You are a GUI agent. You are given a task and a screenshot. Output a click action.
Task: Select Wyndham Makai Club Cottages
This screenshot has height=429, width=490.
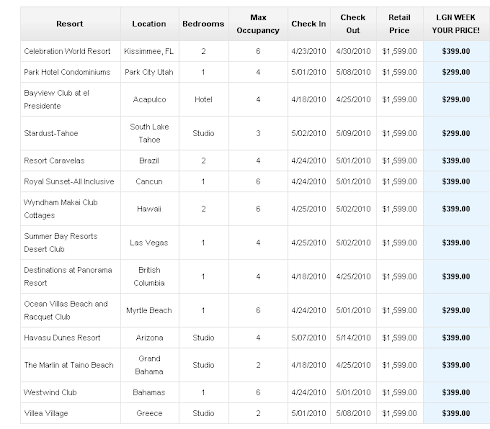61,209
